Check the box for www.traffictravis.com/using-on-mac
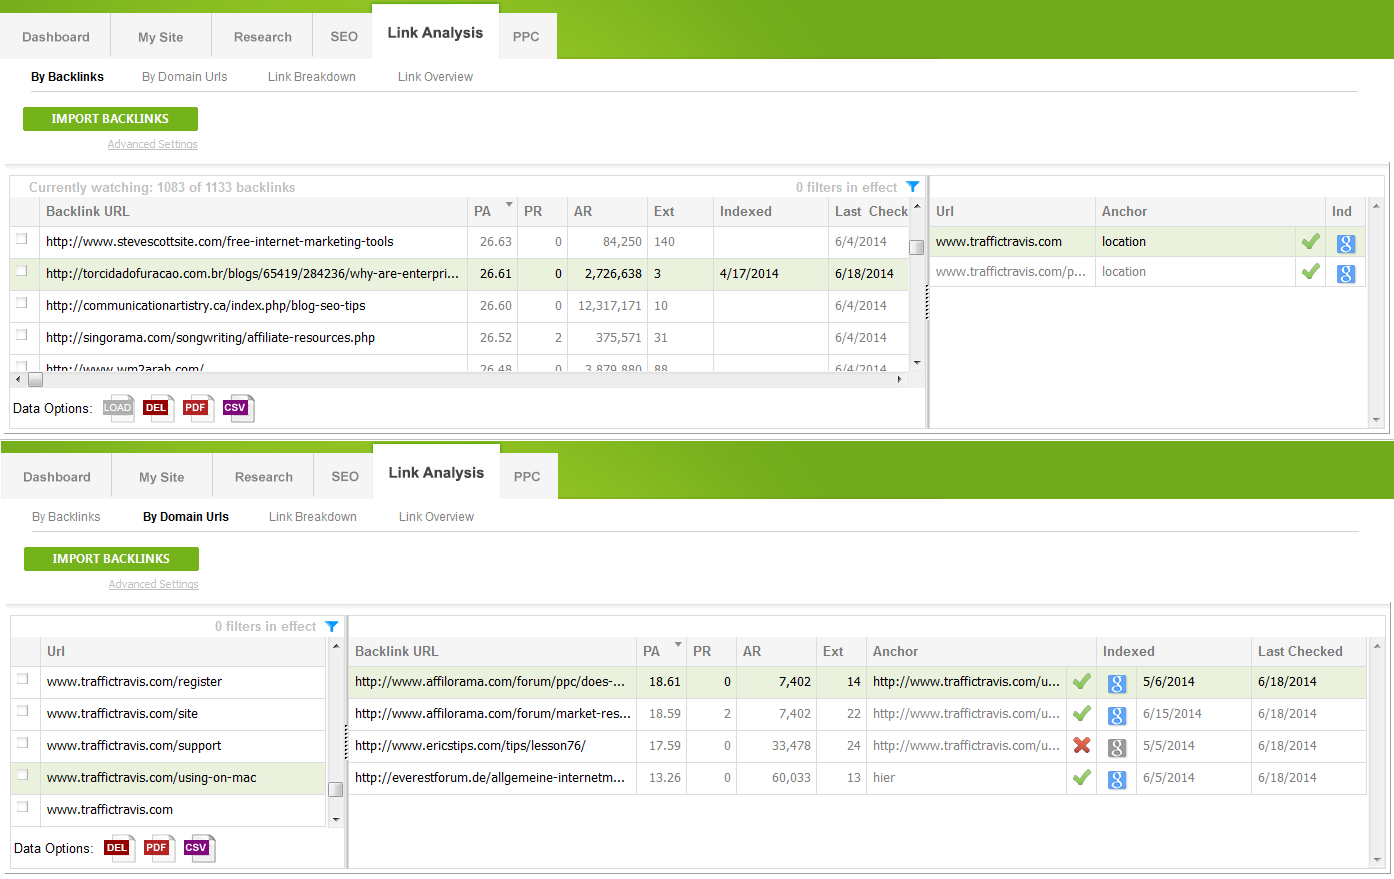The height and width of the screenshot is (879, 1394). click(22, 775)
